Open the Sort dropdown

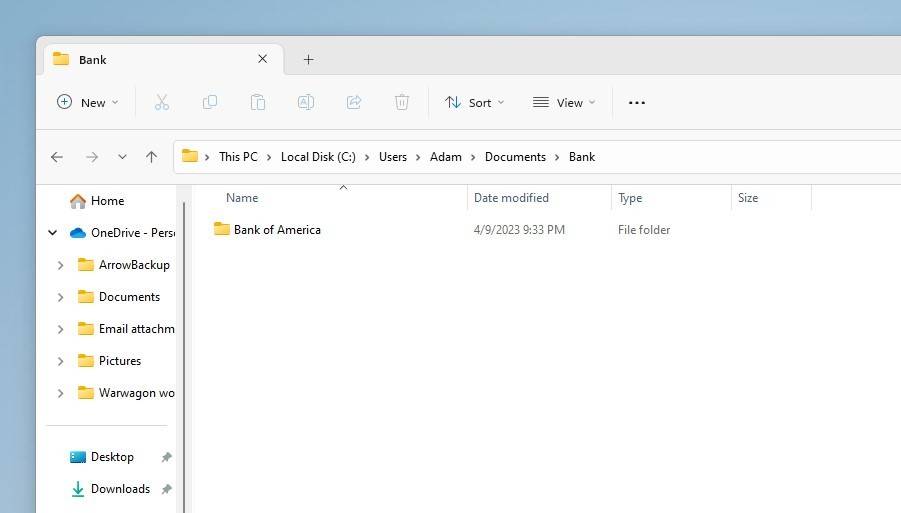(475, 103)
